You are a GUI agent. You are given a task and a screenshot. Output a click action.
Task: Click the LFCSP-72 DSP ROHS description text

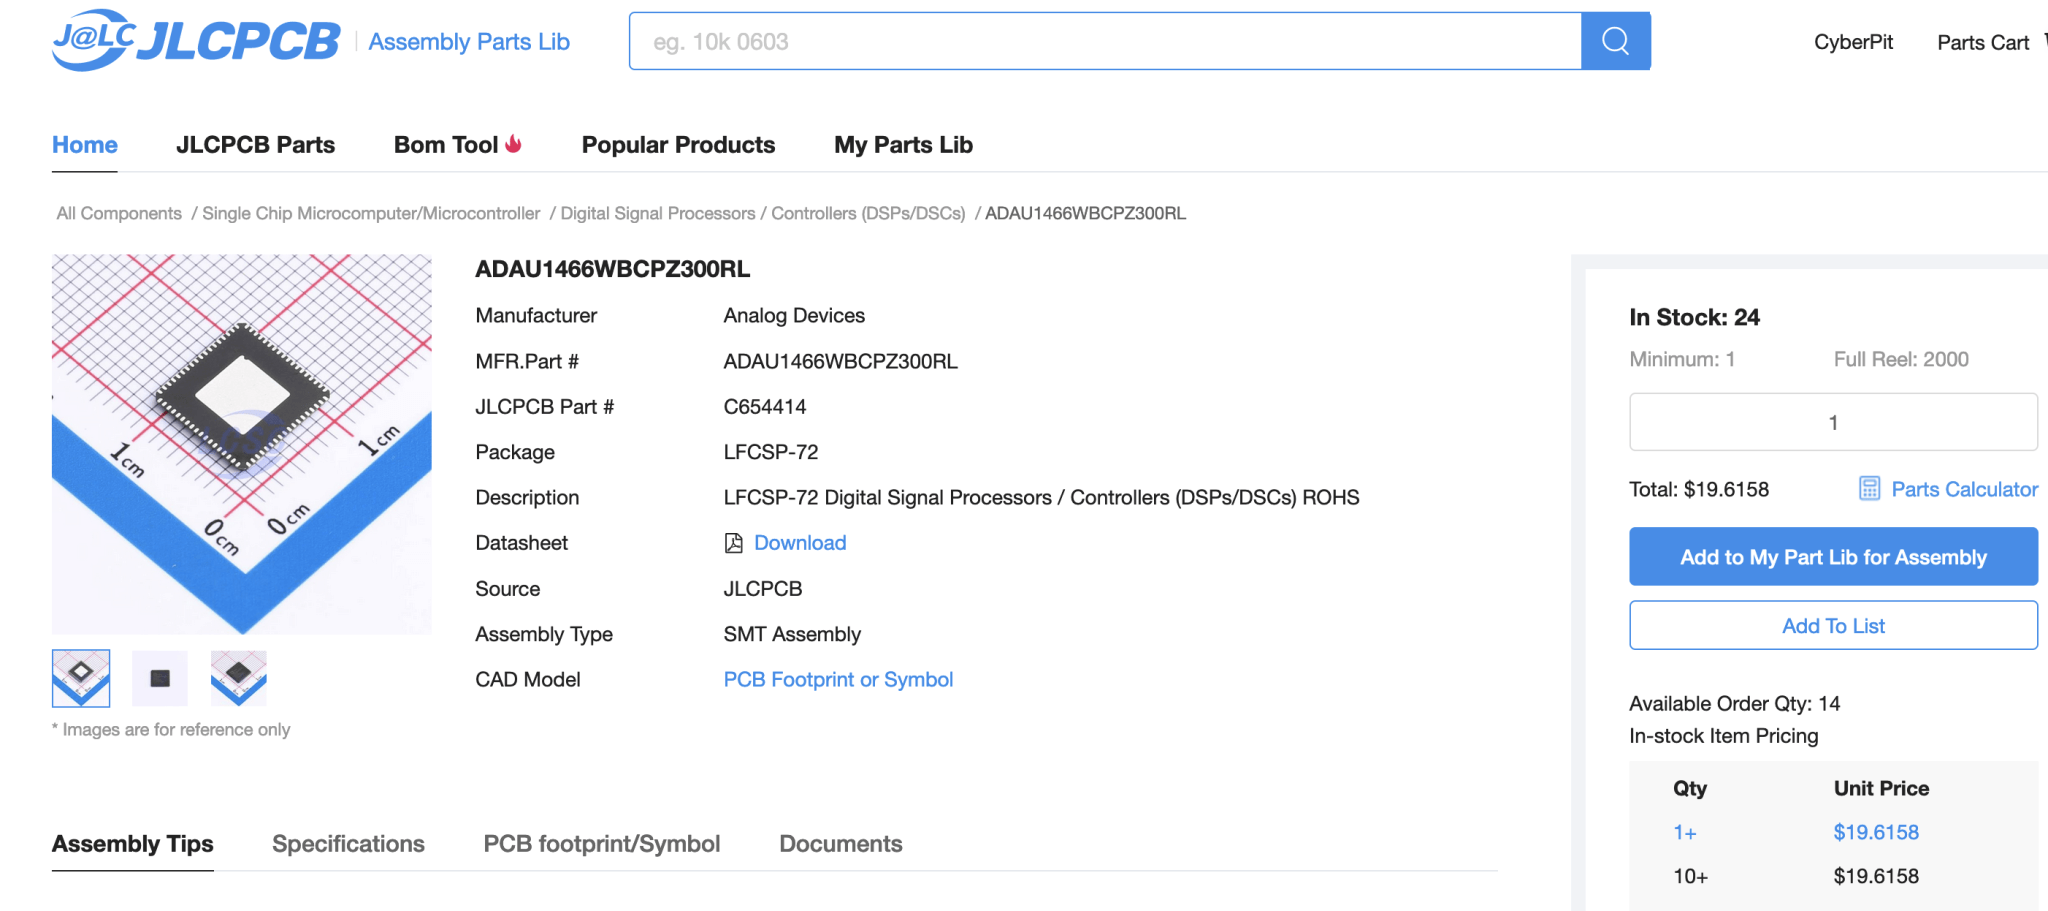click(1042, 497)
